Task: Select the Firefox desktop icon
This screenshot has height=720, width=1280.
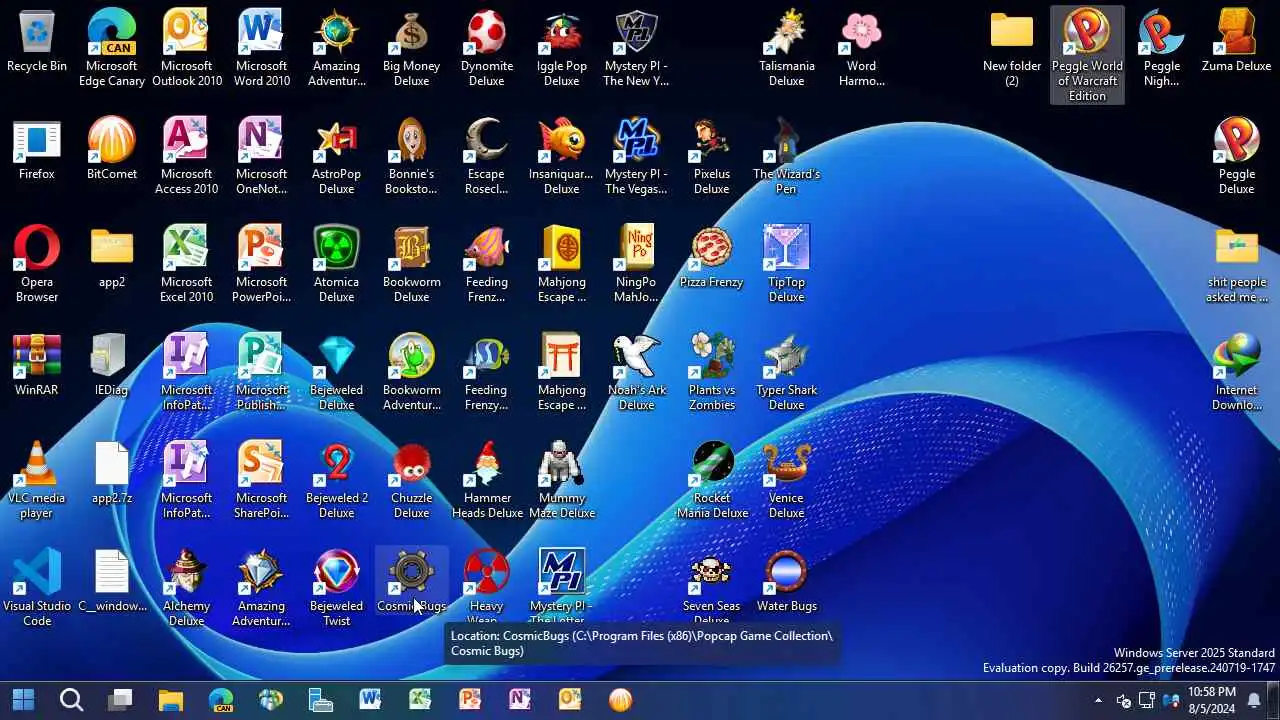Action: coord(37,151)
